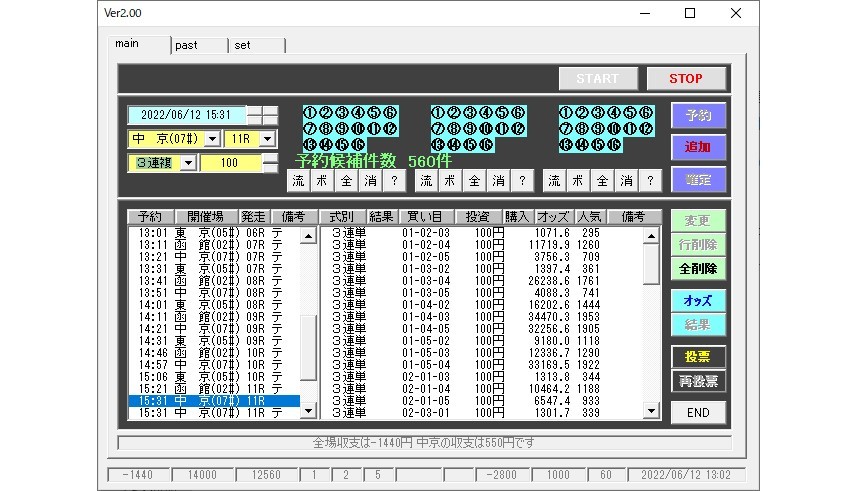Switch to the main tab
Viewport: 856px width, 491px height.
(x=139, y=44)
